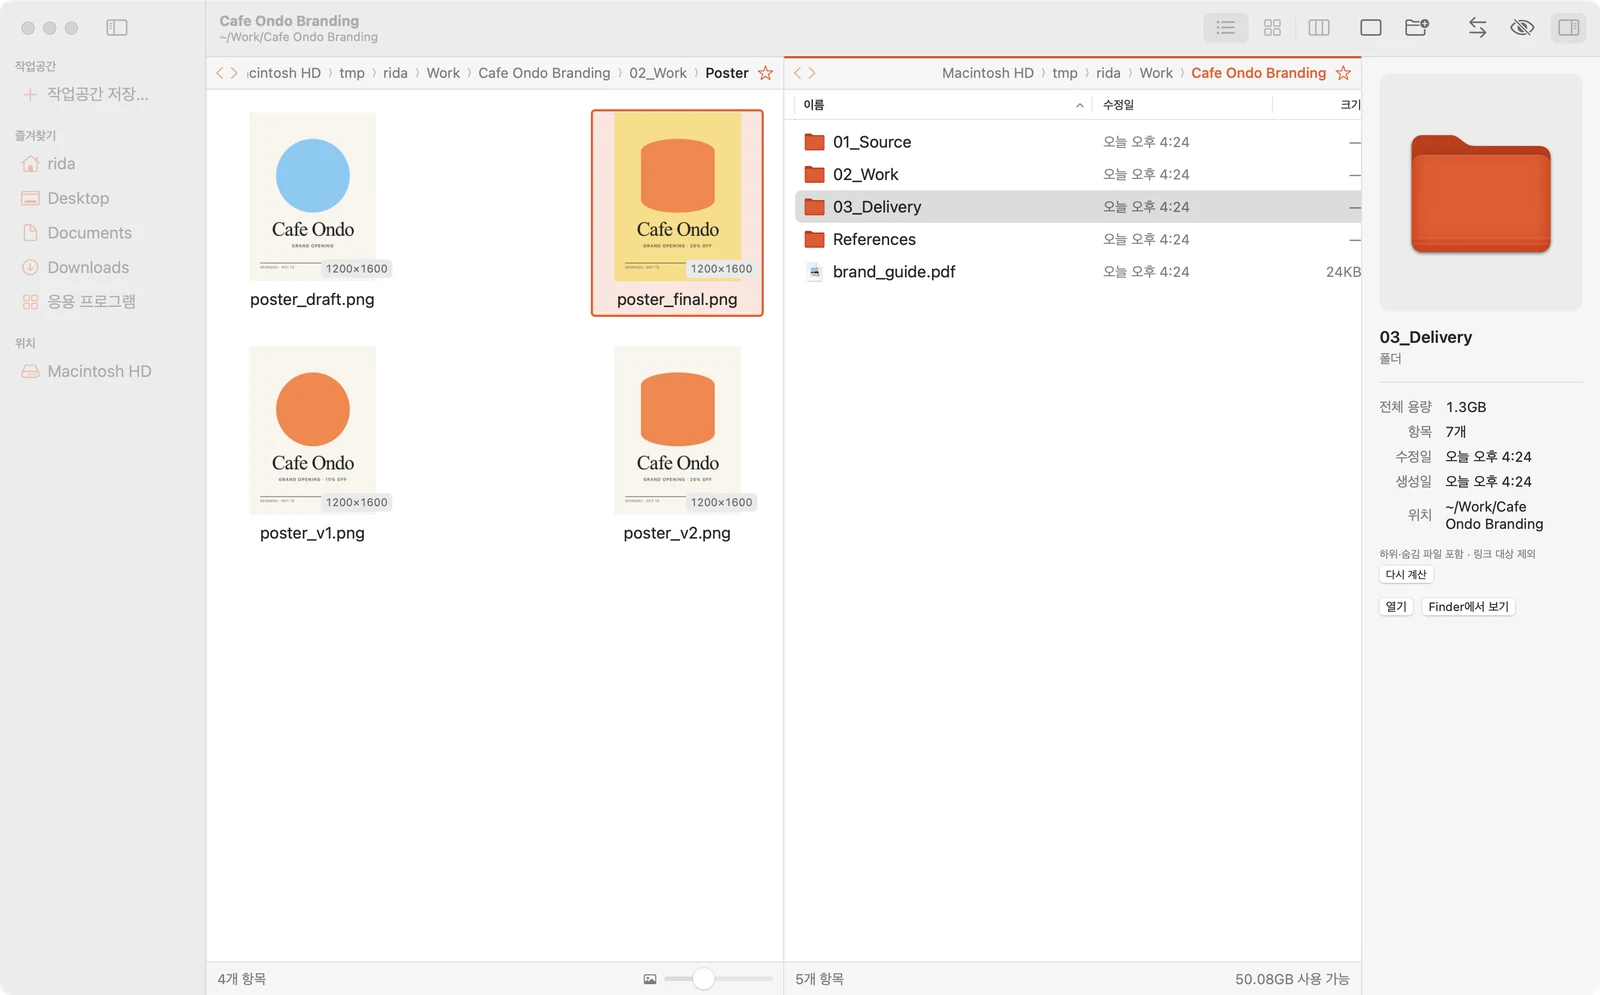Click Macintosh HD in the right pane breadcrumb
This screenshot has width=1600, height=995.
point(988,73)
